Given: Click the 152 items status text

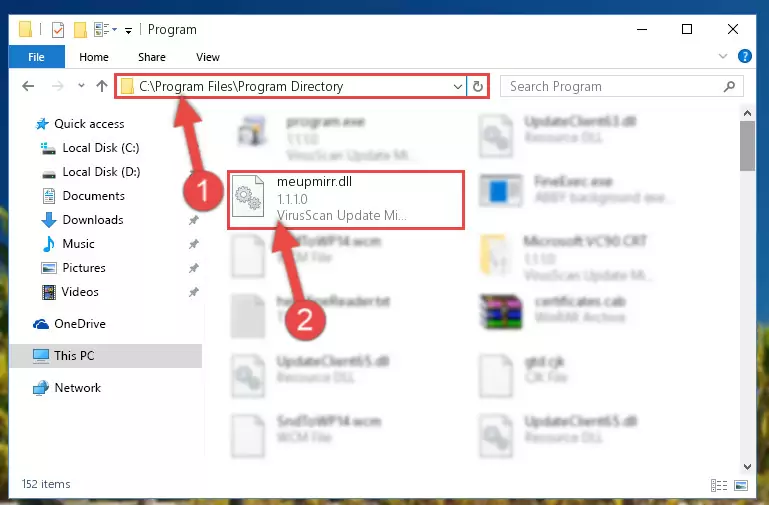Looking at the screenshot, I should (x=46, y=484).
